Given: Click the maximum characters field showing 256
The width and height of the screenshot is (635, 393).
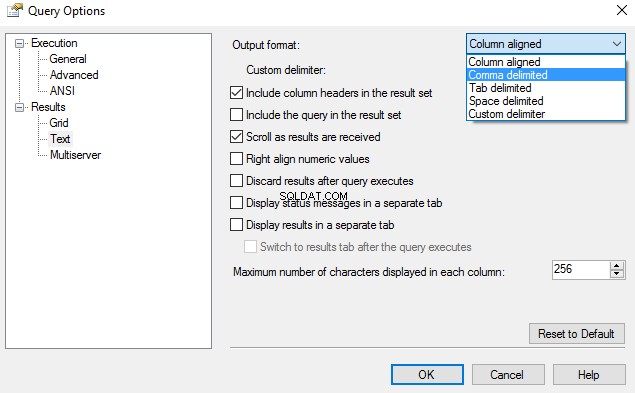Looking at the screenshot, I should coord(581,269).
